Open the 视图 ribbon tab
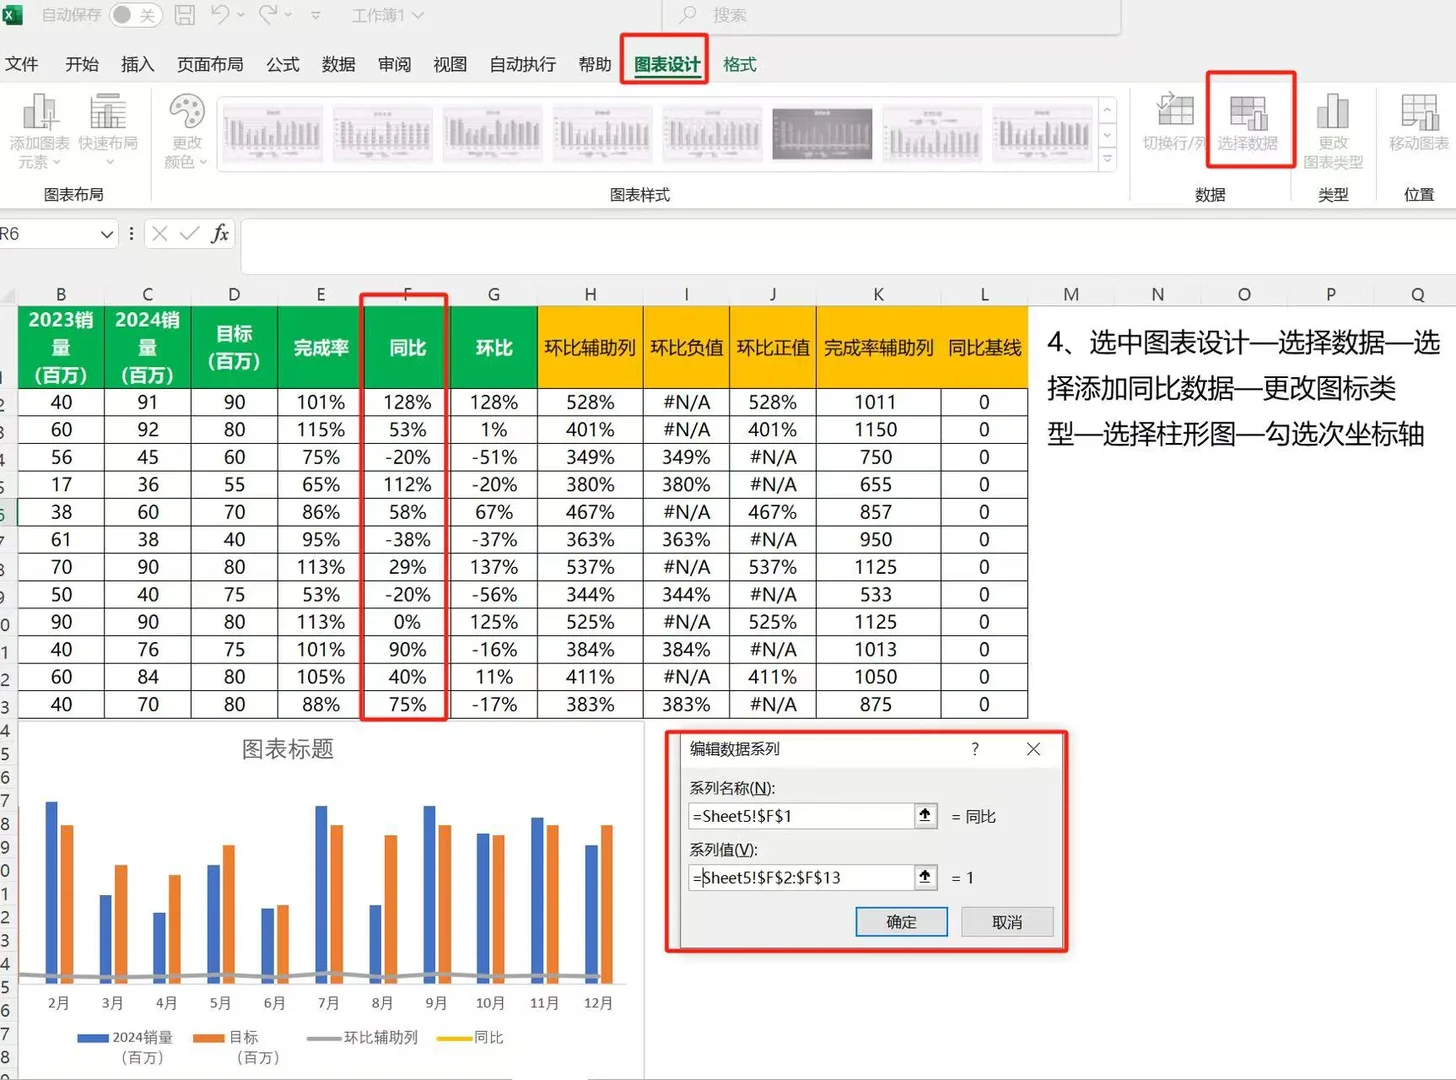The width and height of the screenshot is (1456, 1080). pyautogui.click(x=450, y=64)
